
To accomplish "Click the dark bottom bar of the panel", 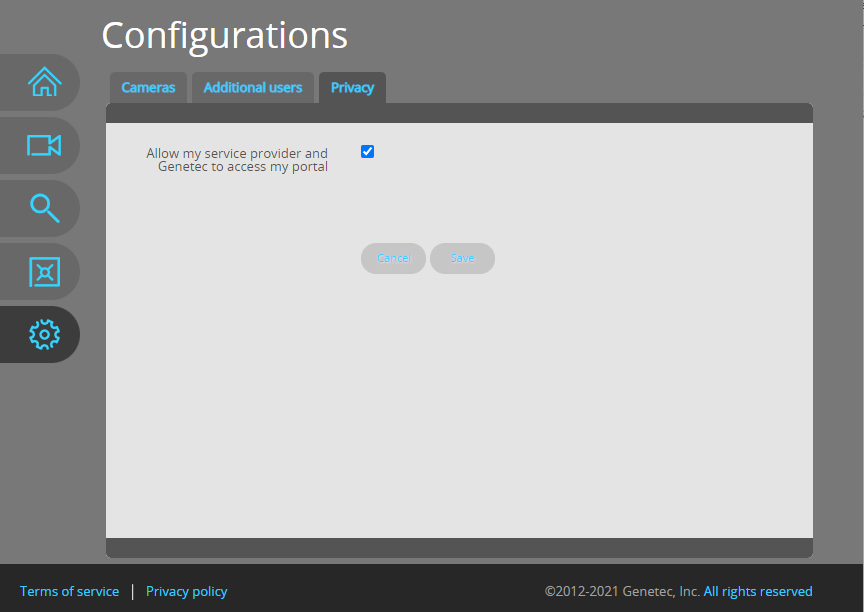I will pyautogui.click(x=459, y=548).
